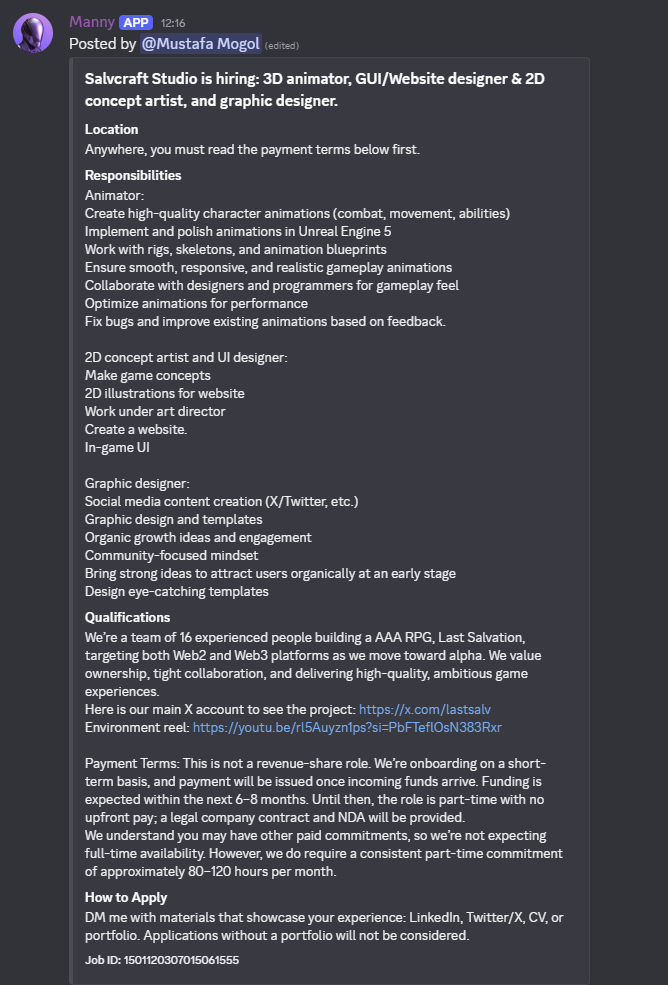Click the How to Apply heading
The image size is (668, 985).
(x=126, y=897)
